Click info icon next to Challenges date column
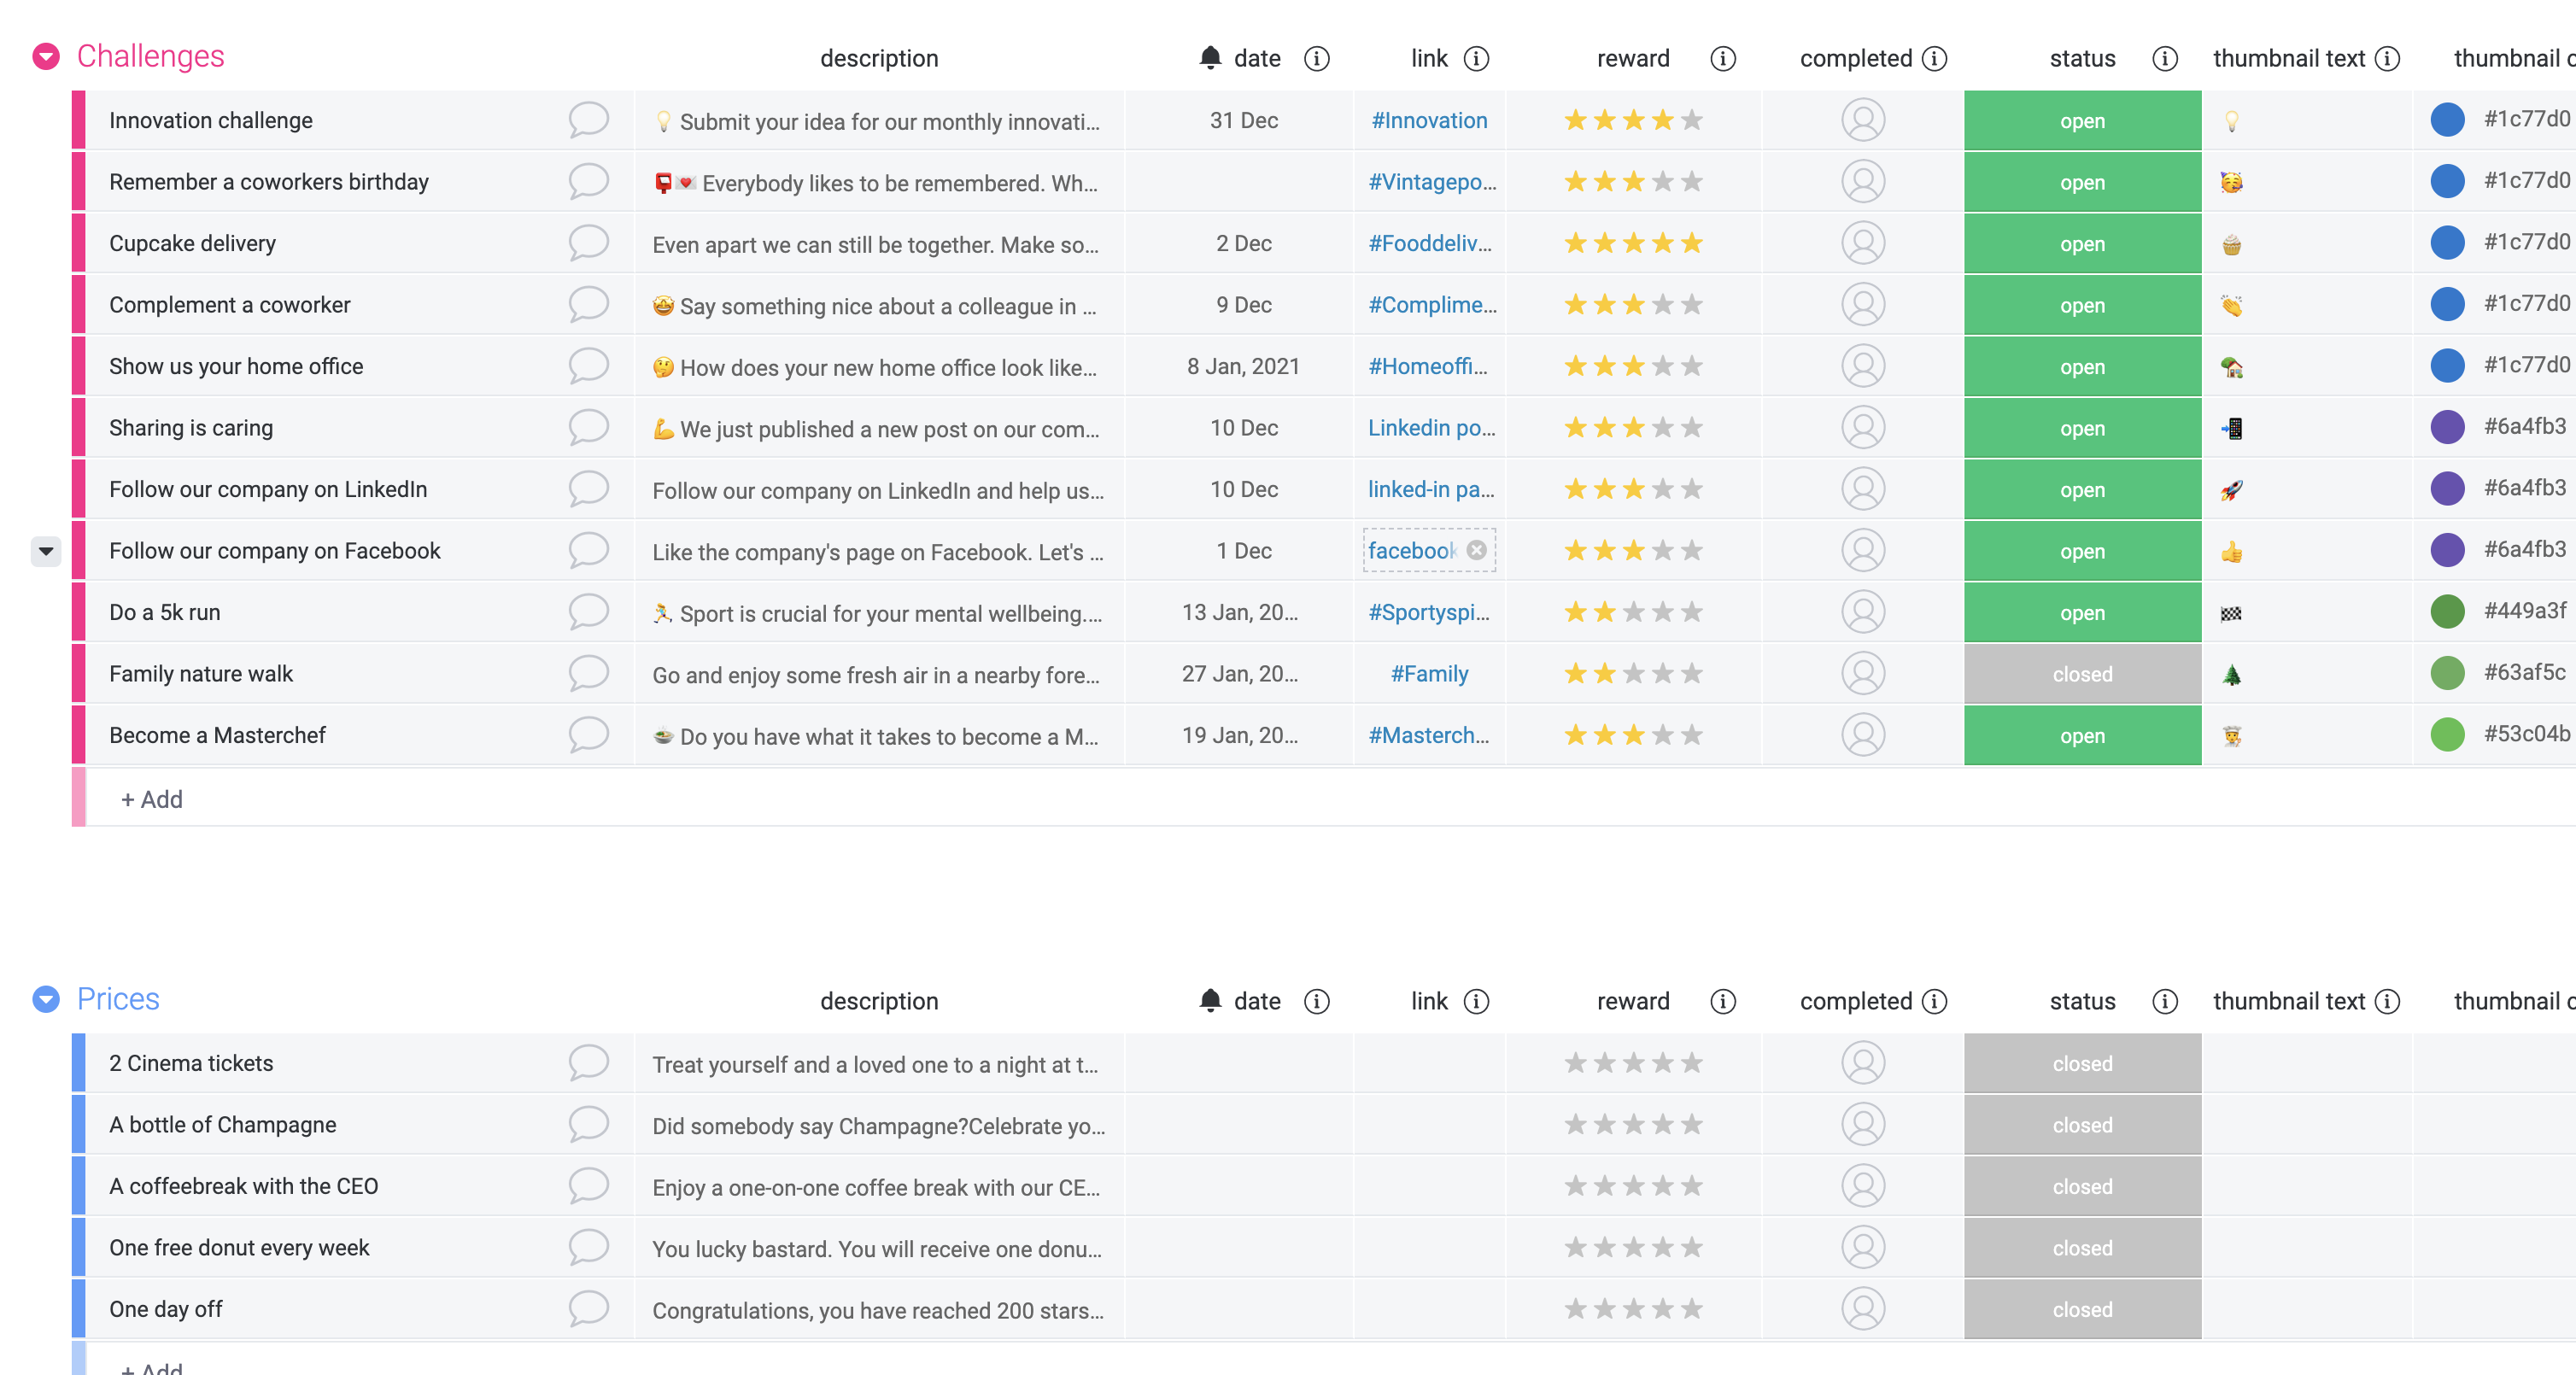The height and width of the screenshot is (1375, 2576). coord(1317,59)
